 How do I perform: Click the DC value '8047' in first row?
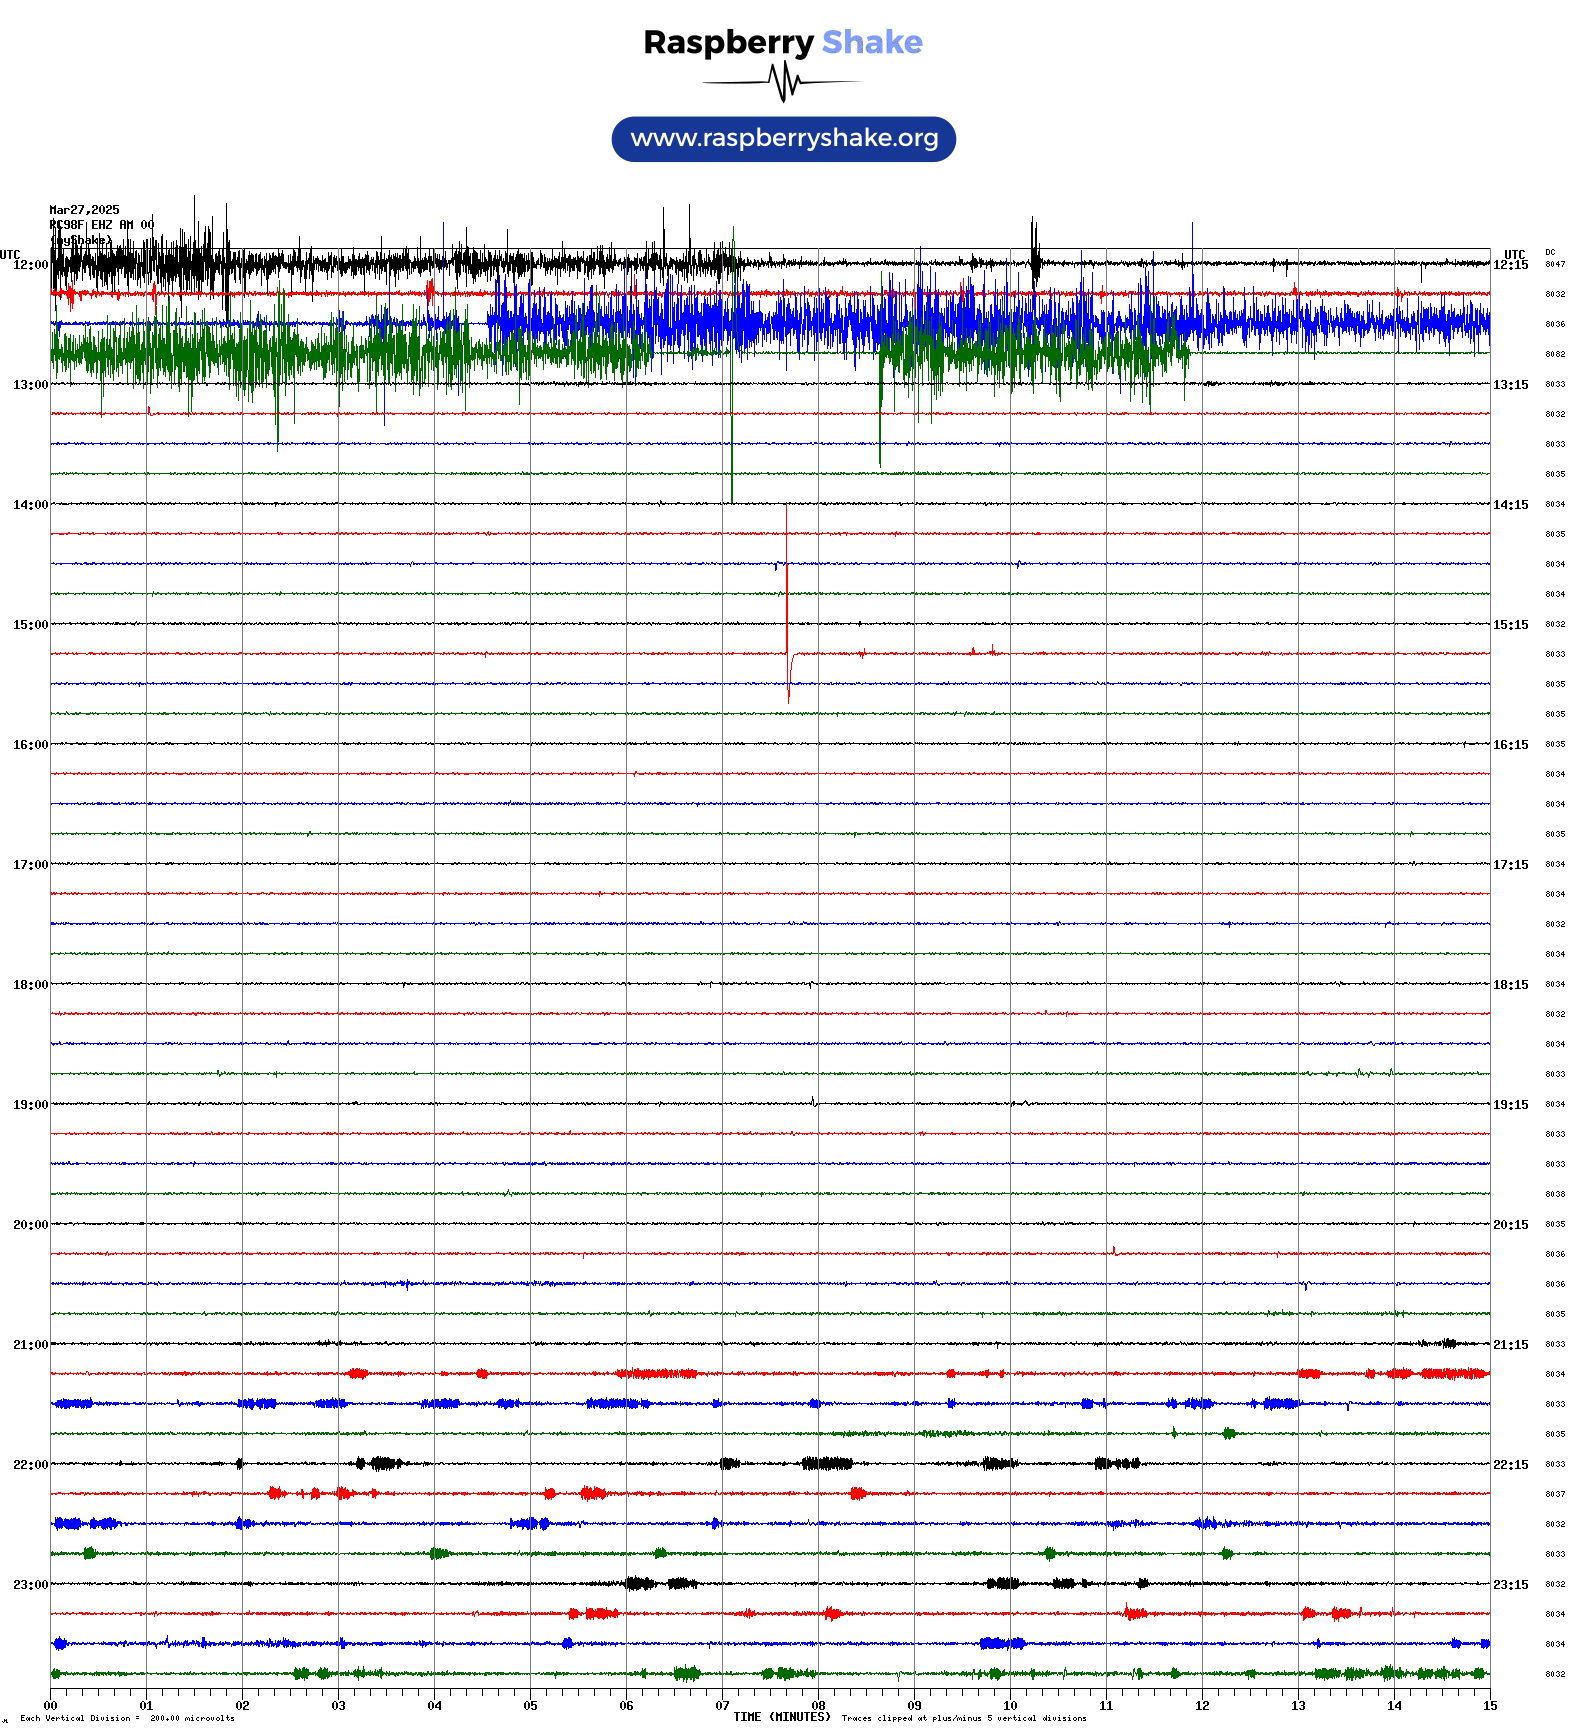[x=1555, y=265]
